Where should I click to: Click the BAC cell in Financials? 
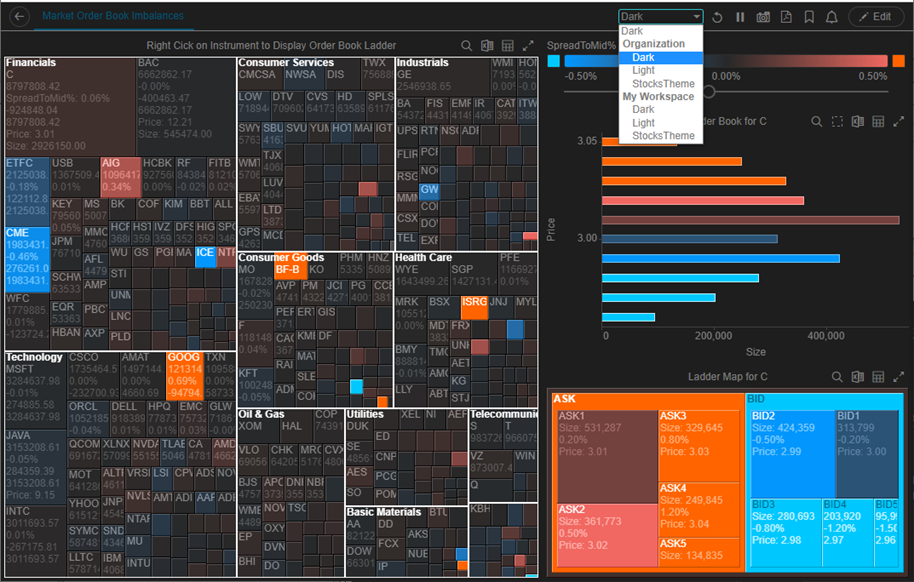tap(186, 107)
